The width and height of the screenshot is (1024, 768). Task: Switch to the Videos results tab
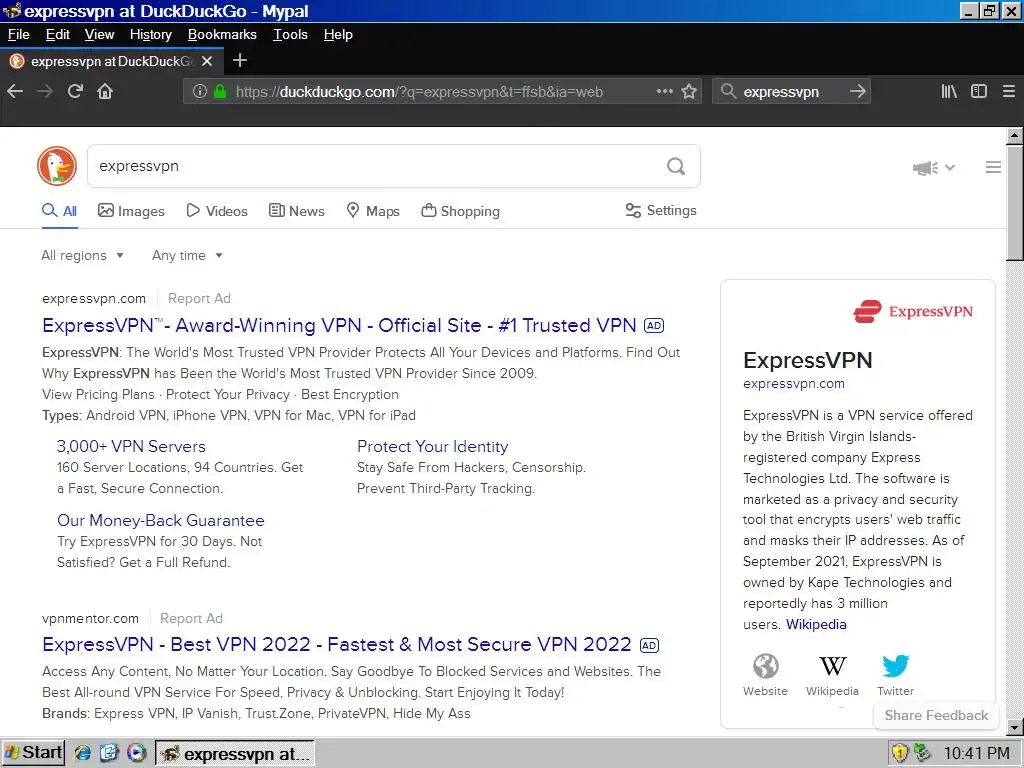click(x=217, y=211)
